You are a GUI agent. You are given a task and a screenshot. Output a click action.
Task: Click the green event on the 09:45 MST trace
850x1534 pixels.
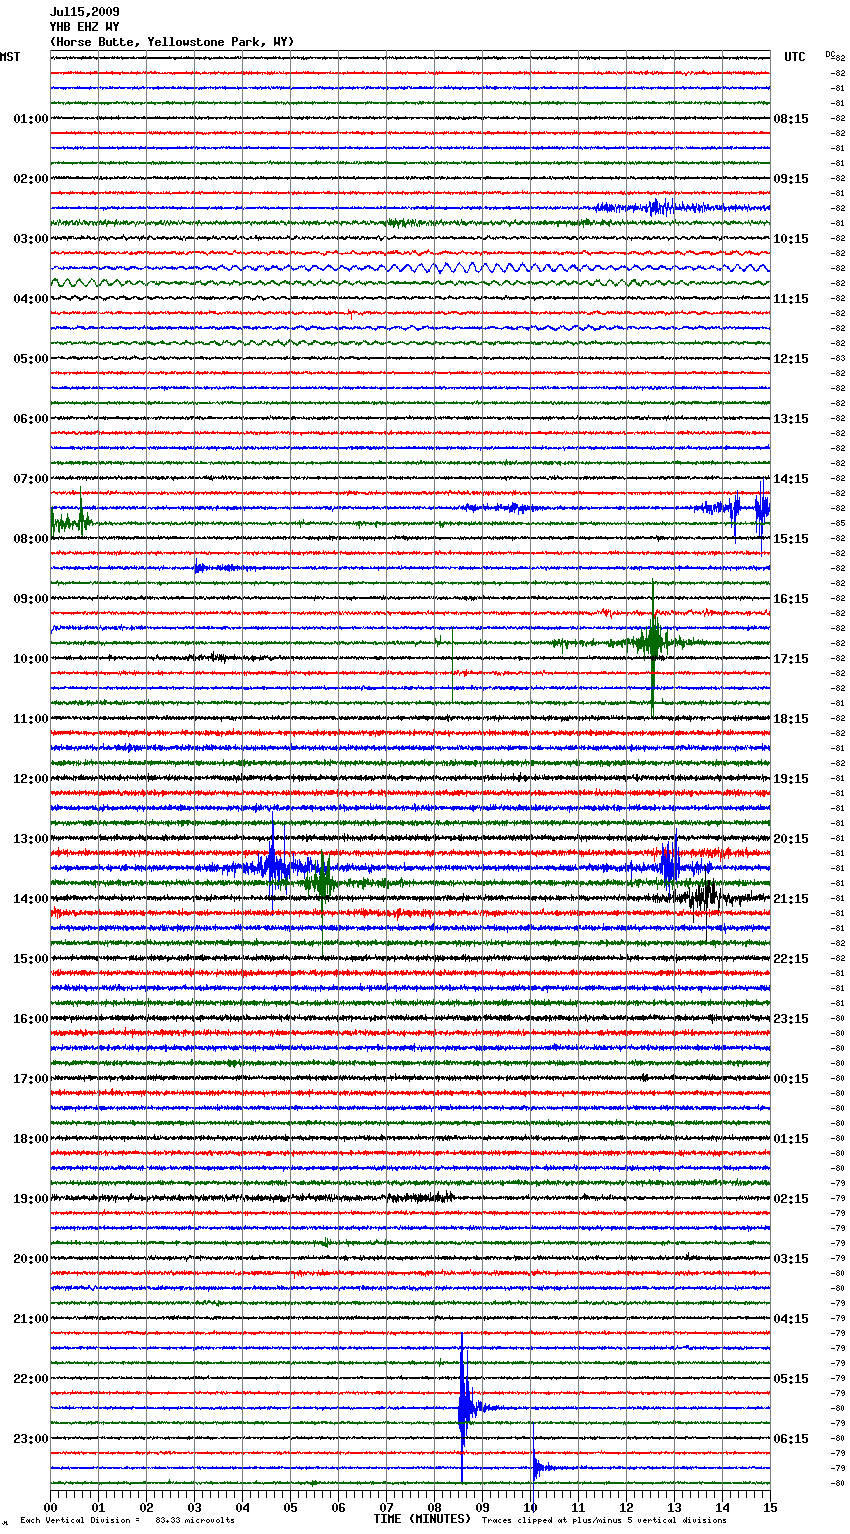(x=652, y=643)
